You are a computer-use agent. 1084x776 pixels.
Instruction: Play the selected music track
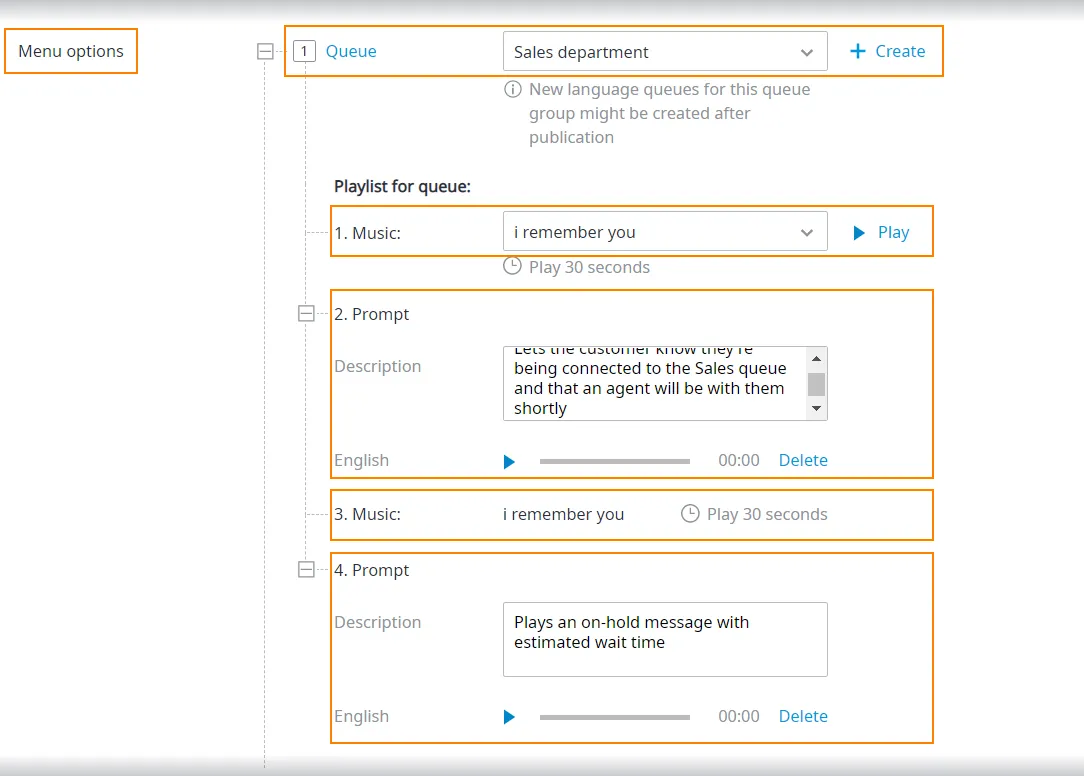881,232
